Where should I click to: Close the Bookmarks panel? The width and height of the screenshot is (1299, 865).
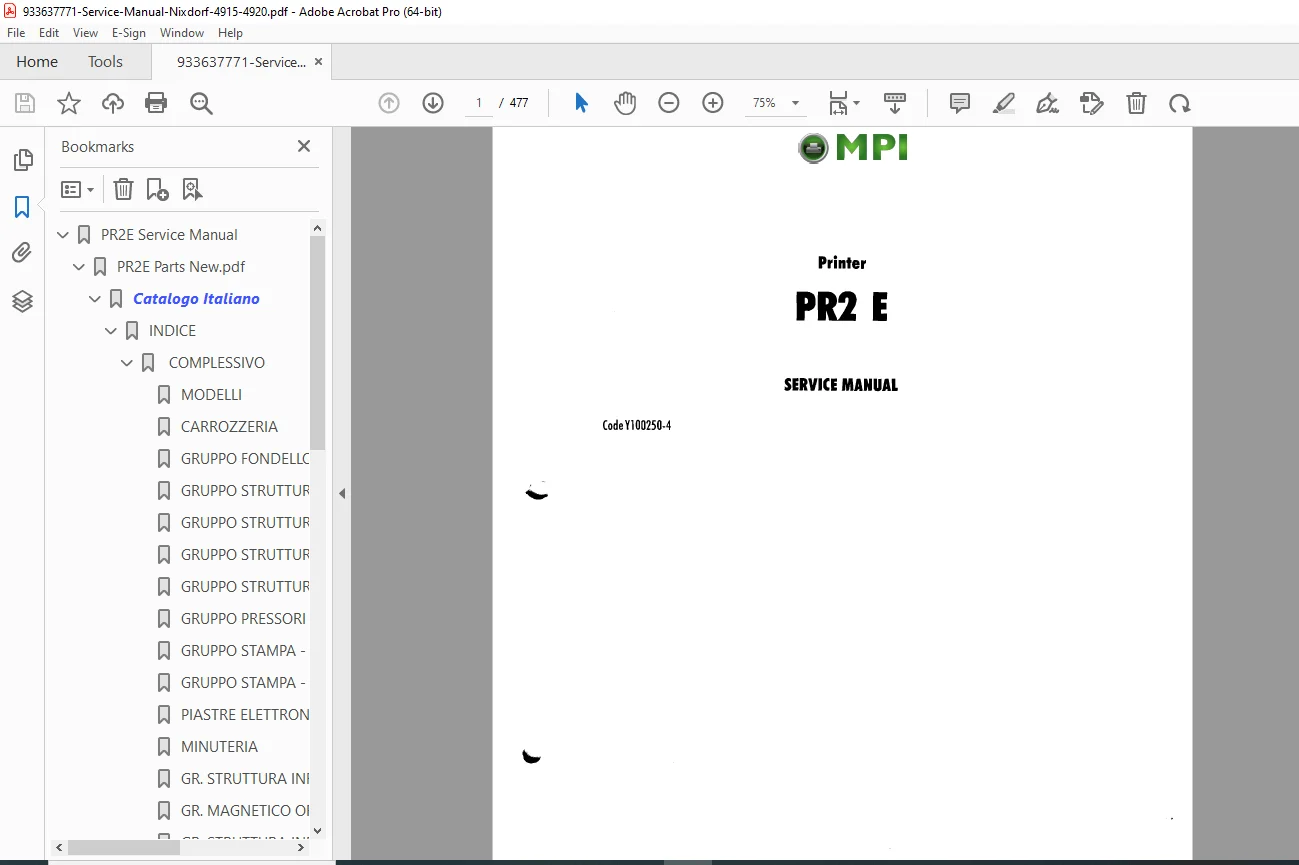(304, 146)
